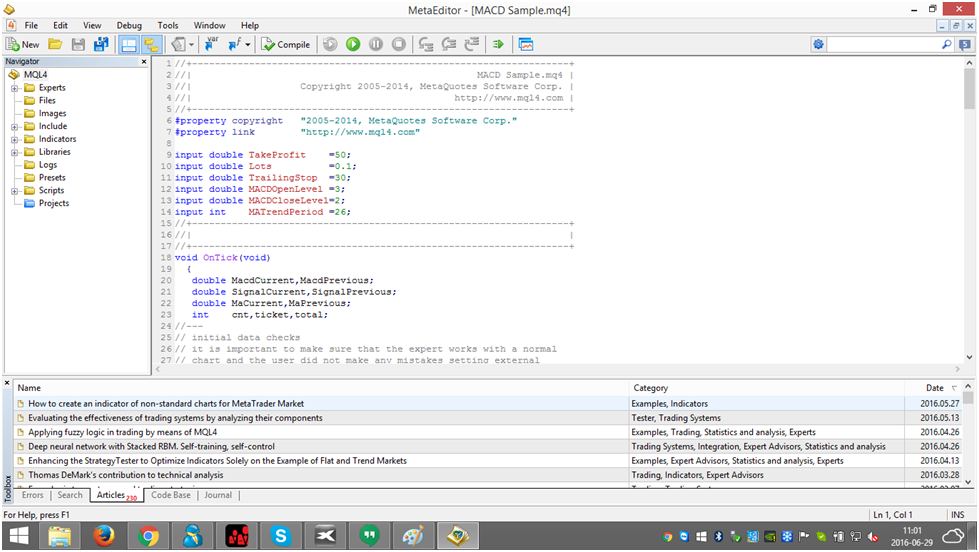This screenshot has width=979, height=552.
Task: Expand the Indicators folder tree node
Action: click(x=16, y=139)
